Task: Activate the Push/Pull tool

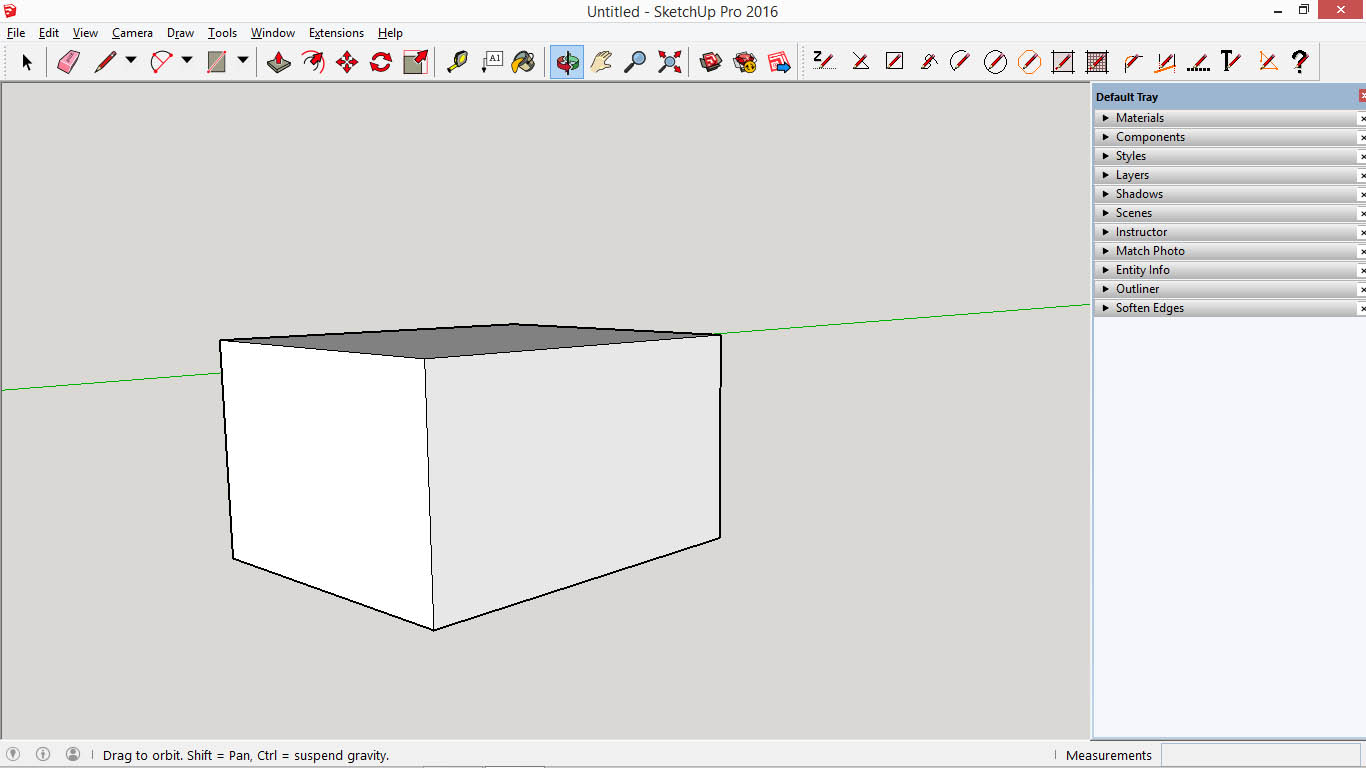Action: pyautogui.click(x=278, y=61)
